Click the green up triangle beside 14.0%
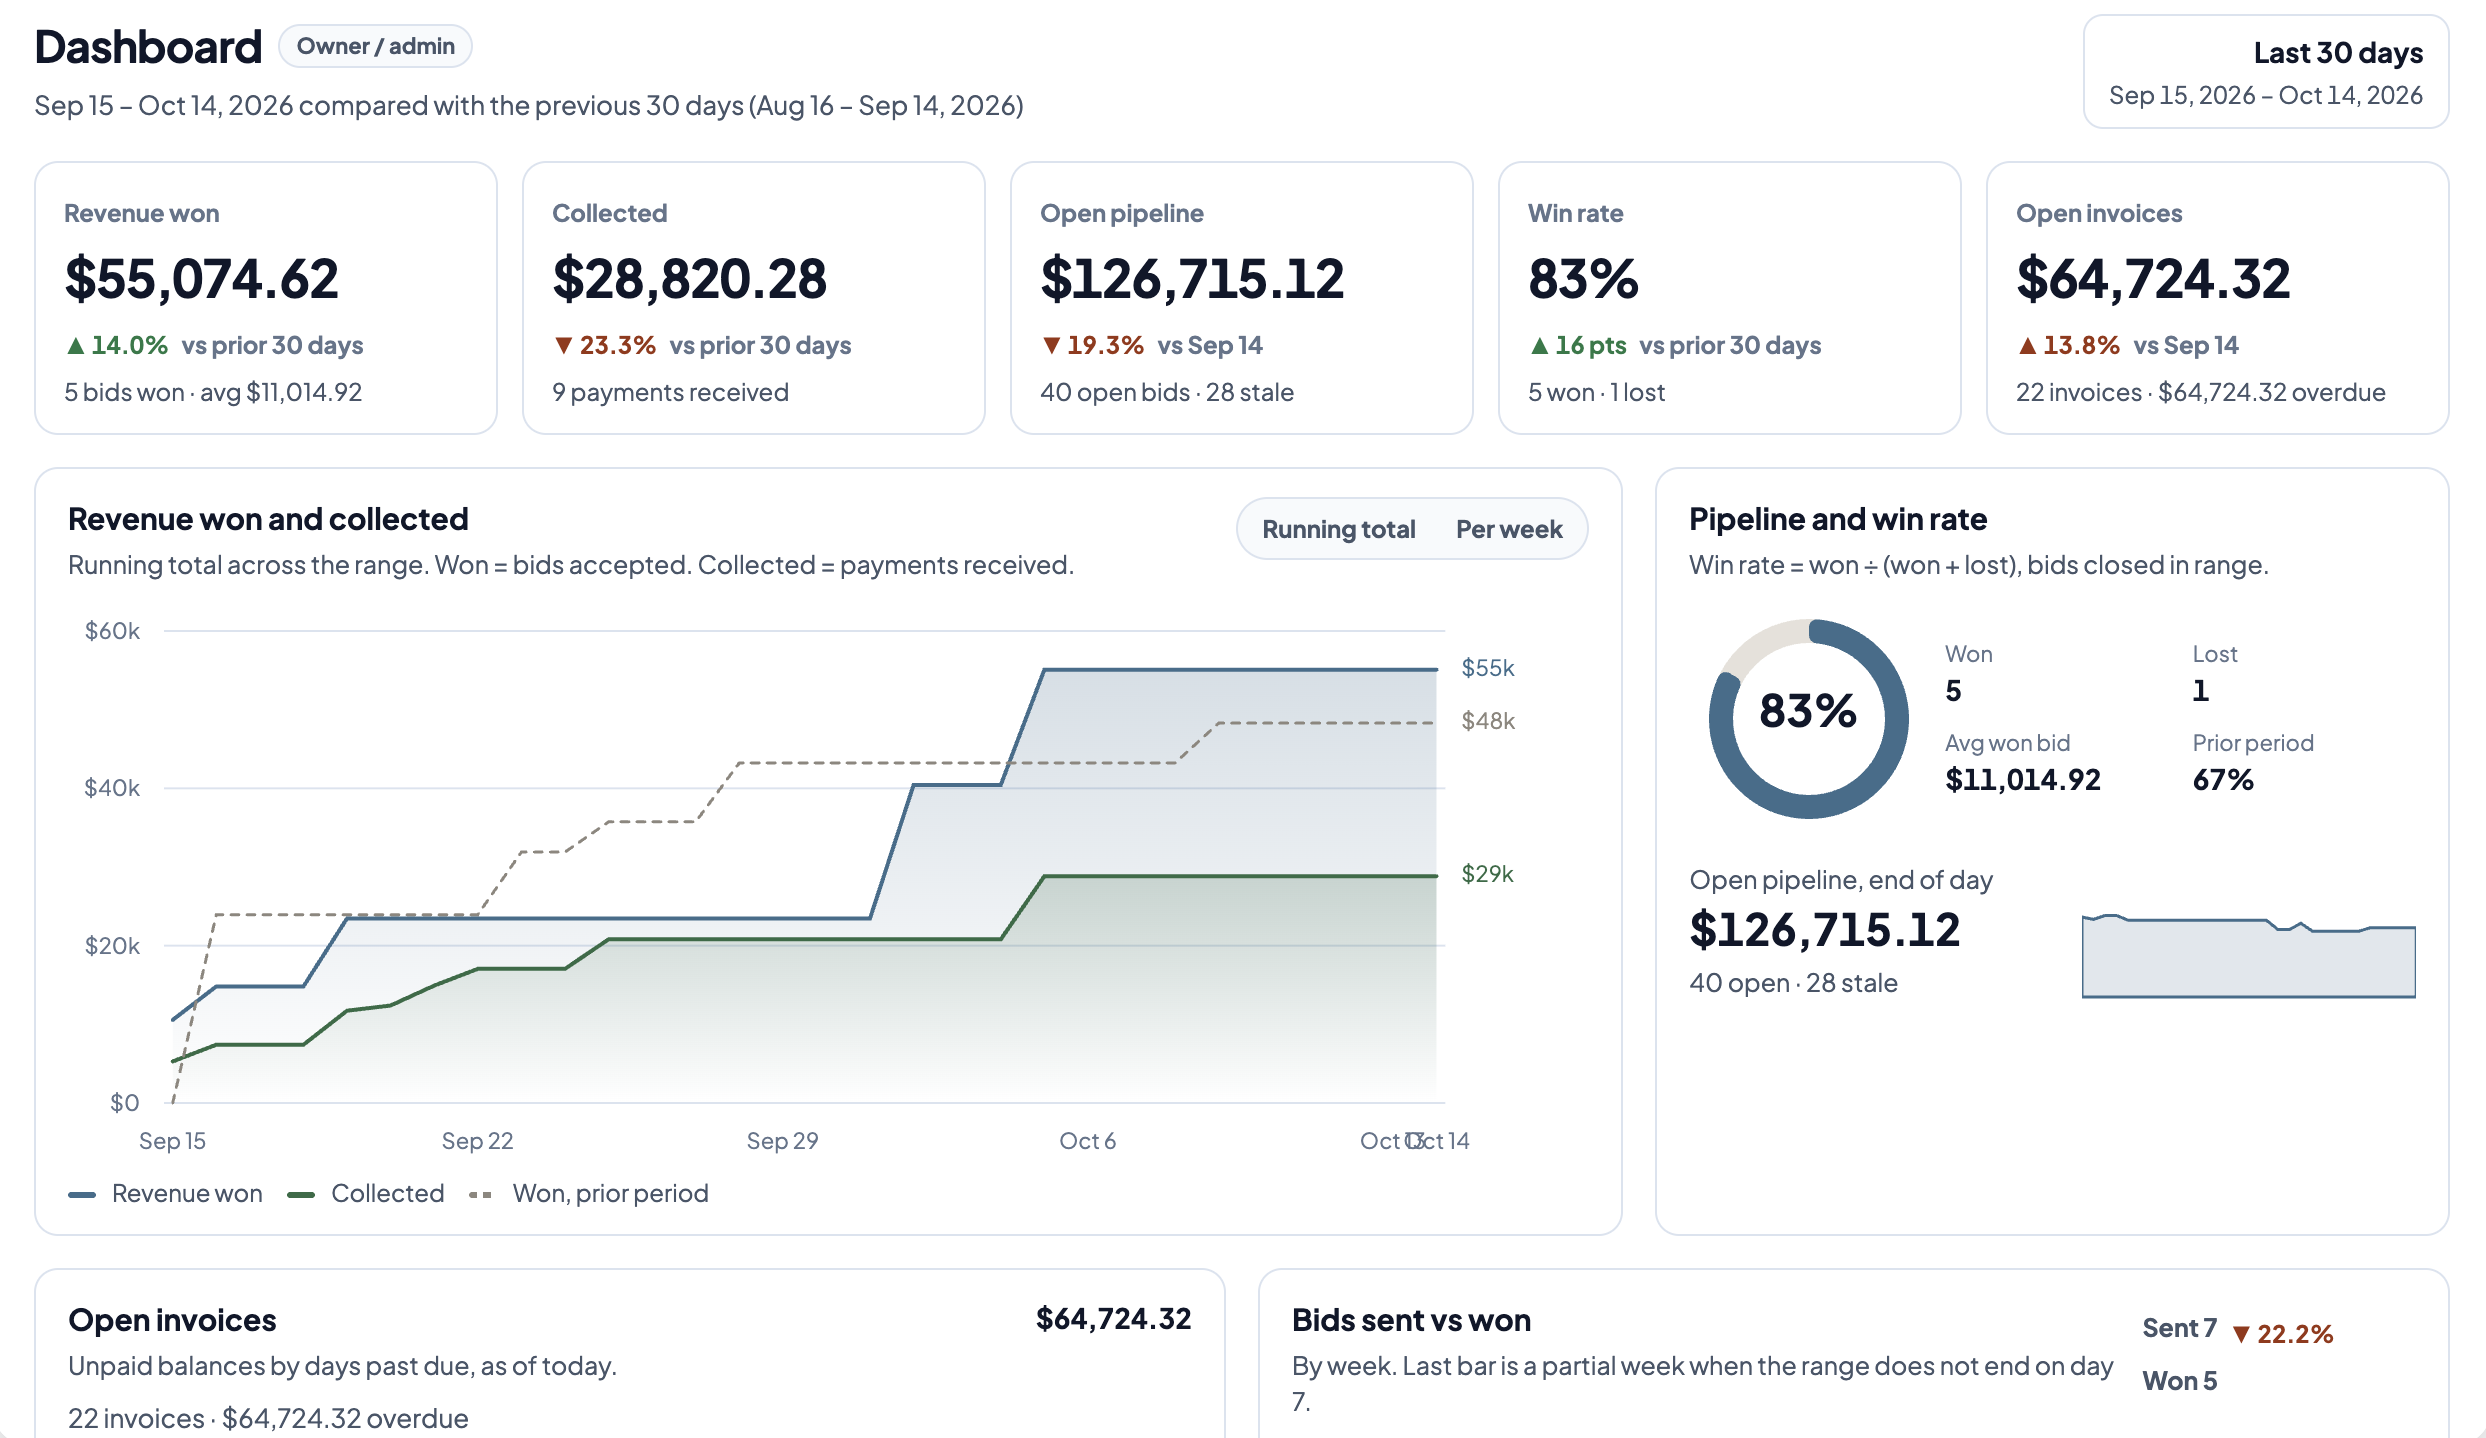 pyautogui.click(x=75, y=346)
